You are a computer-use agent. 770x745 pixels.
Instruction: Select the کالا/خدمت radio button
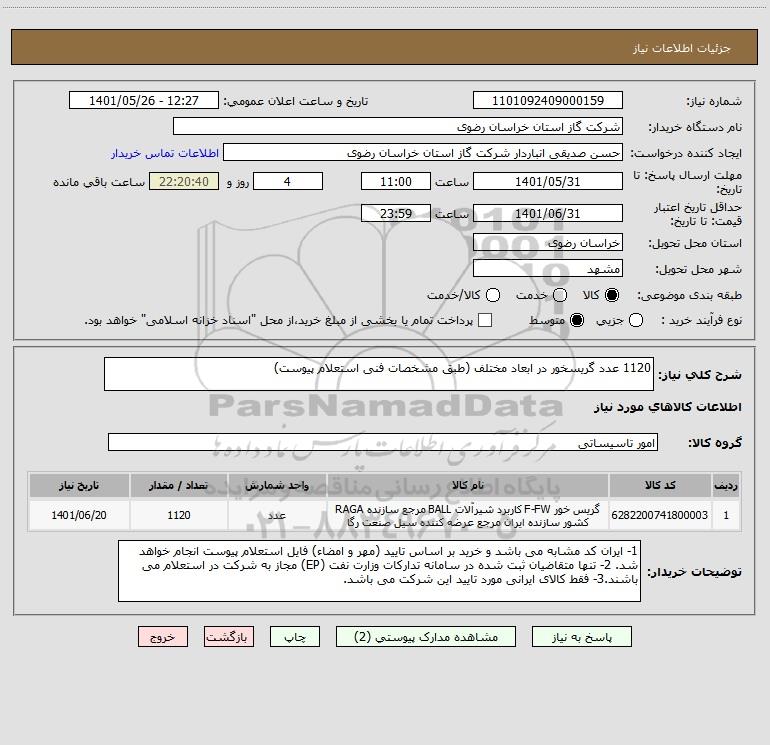pos(493,295)
